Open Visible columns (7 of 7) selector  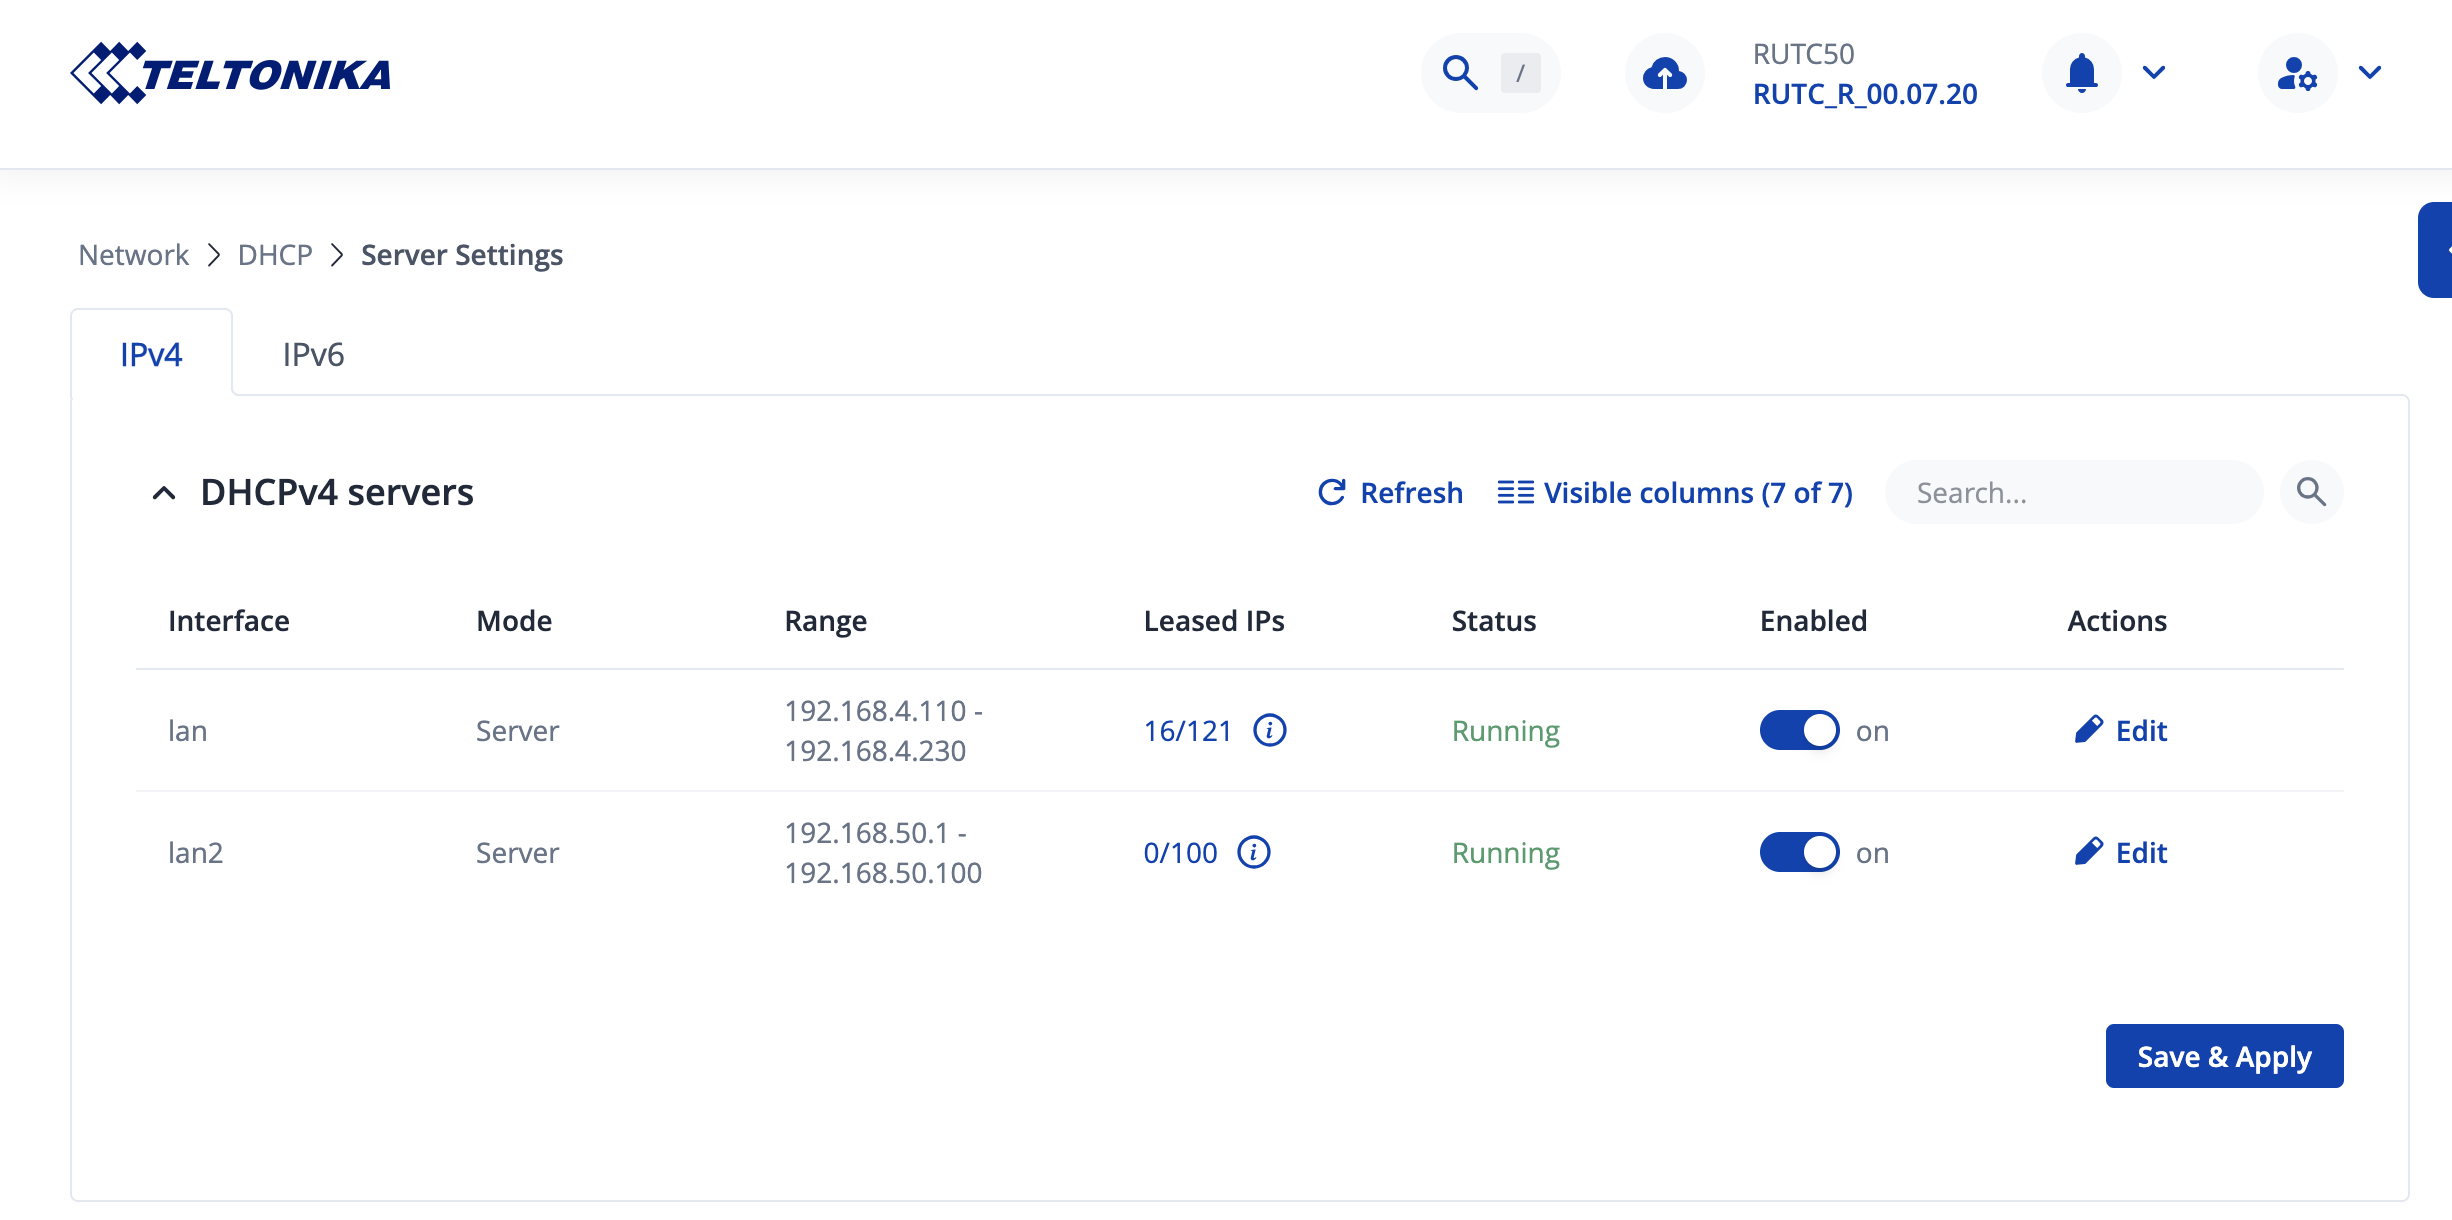click(x=1675, y=493)
